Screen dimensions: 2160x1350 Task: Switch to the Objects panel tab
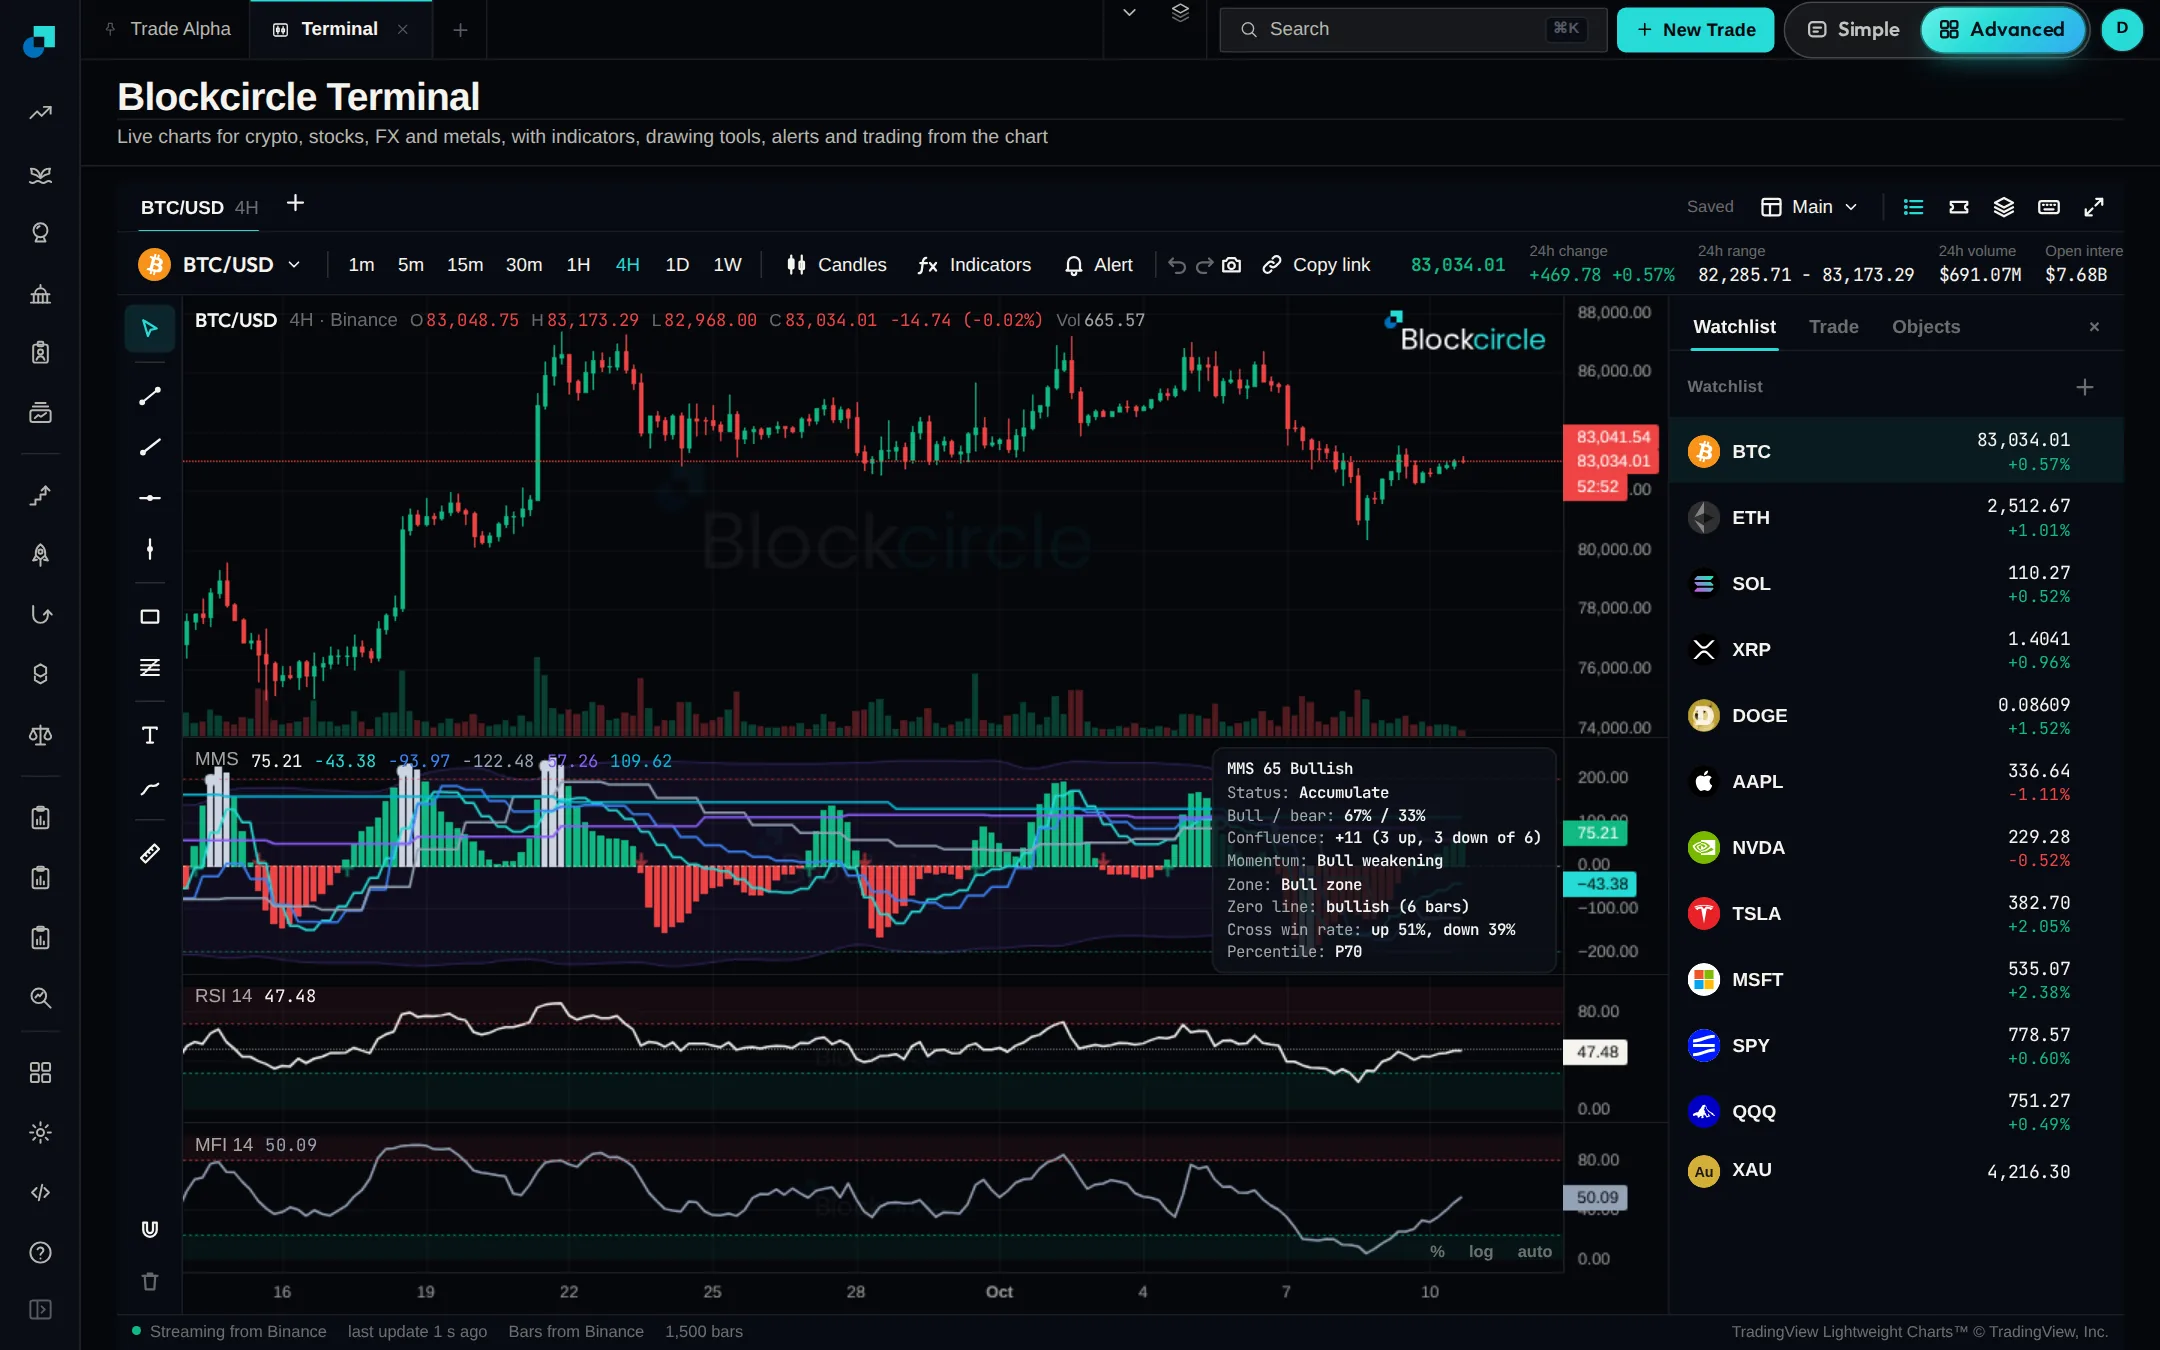click(1926, 327)
